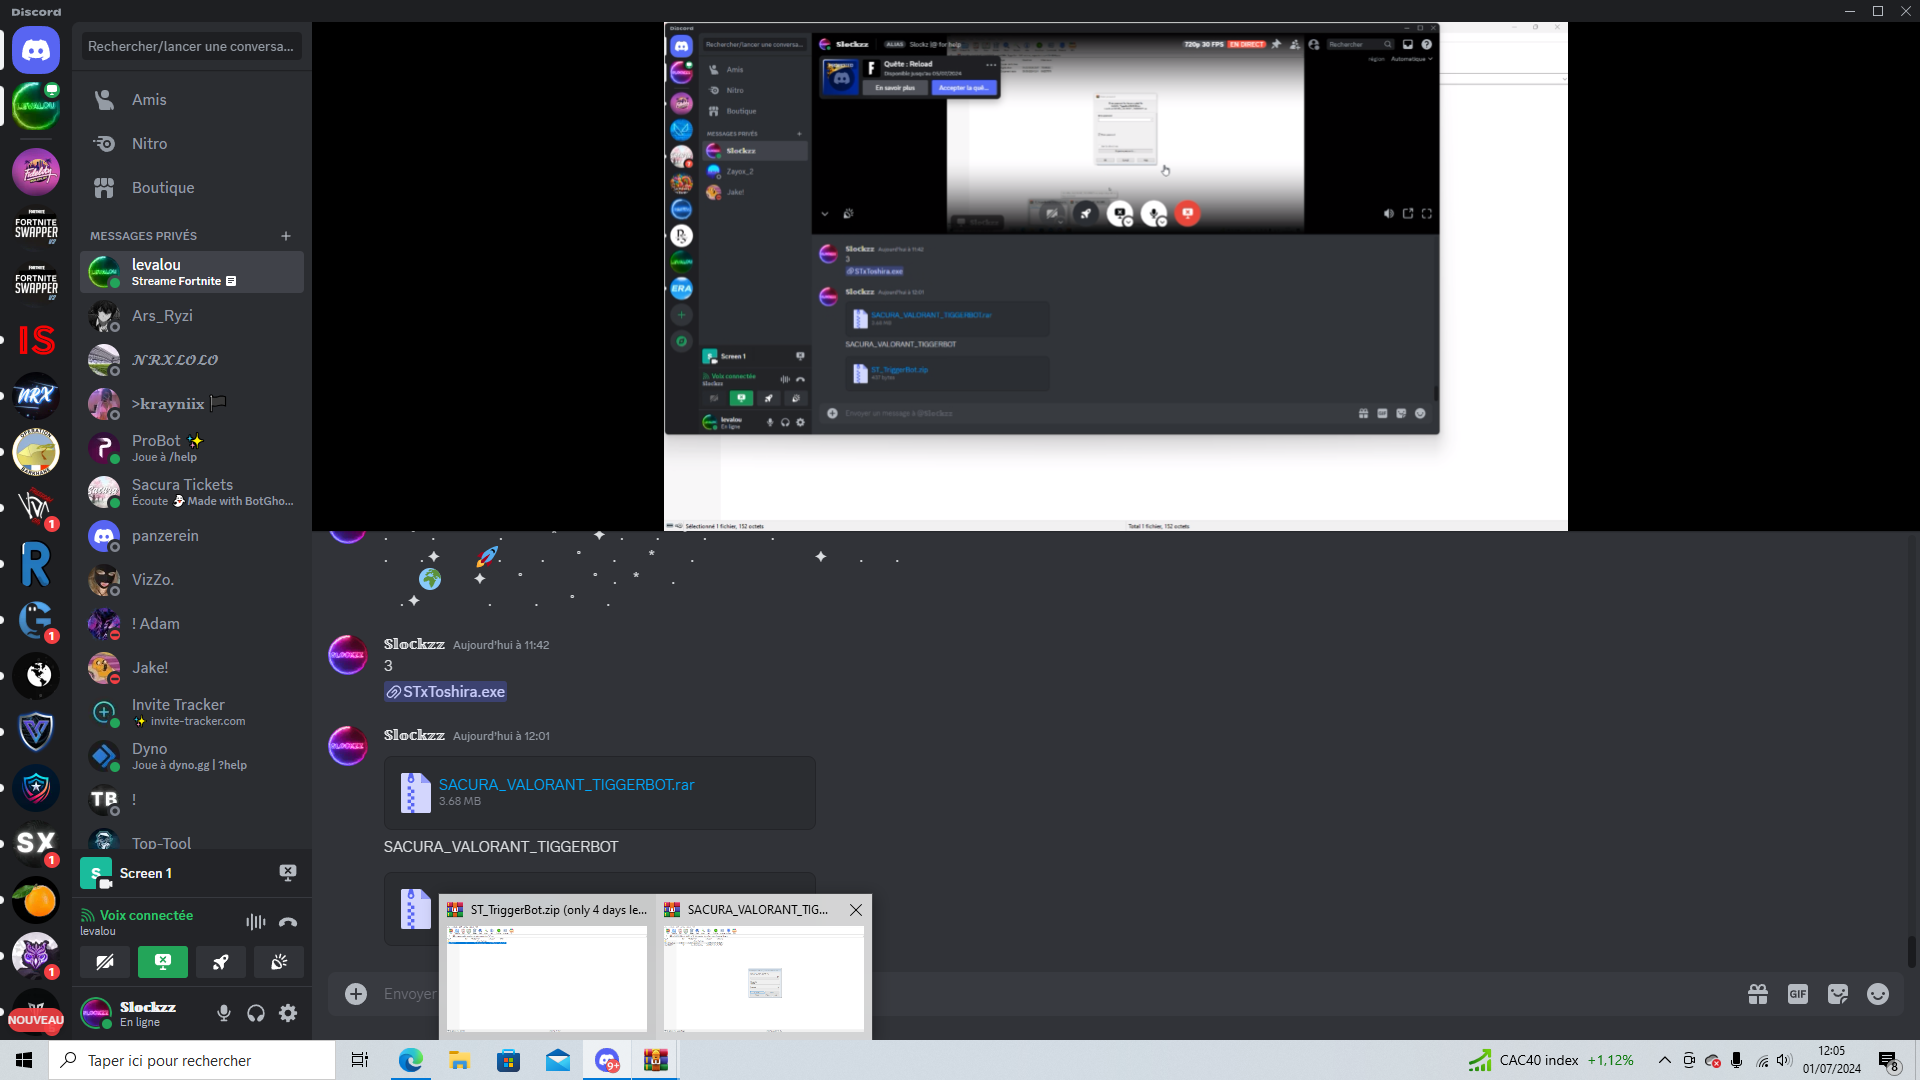Open system volume control

tap(1785, 1060)
